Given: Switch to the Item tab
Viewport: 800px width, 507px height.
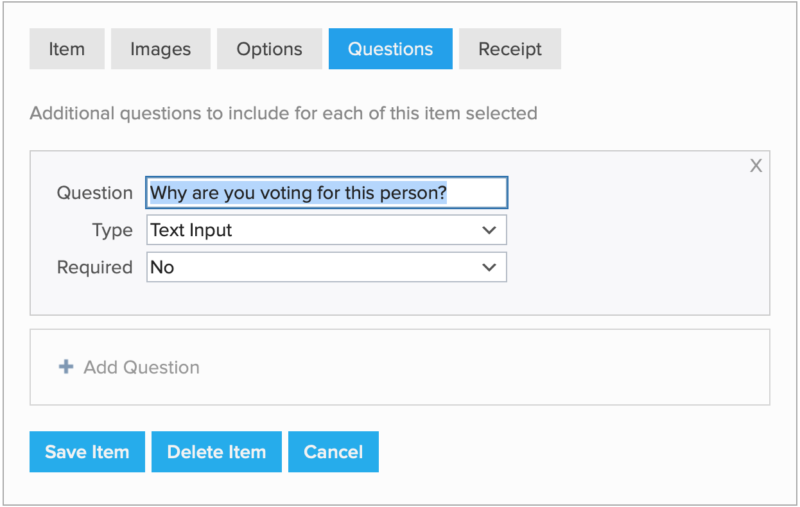Looking at the screenshot, I should pyautogui.click(x=67, y=49).
